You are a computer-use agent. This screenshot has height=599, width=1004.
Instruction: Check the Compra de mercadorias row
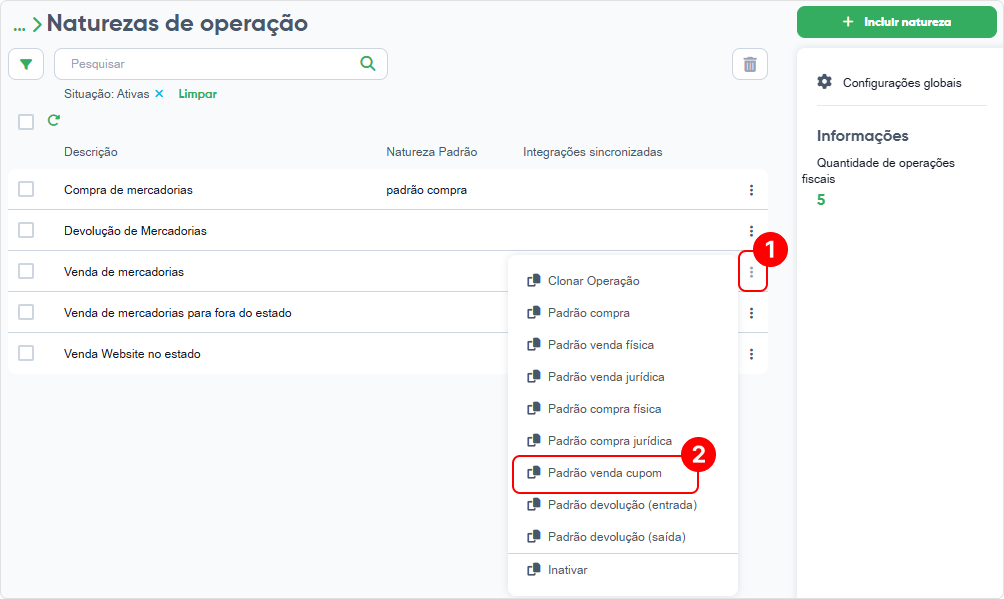(x=26, y=189)
